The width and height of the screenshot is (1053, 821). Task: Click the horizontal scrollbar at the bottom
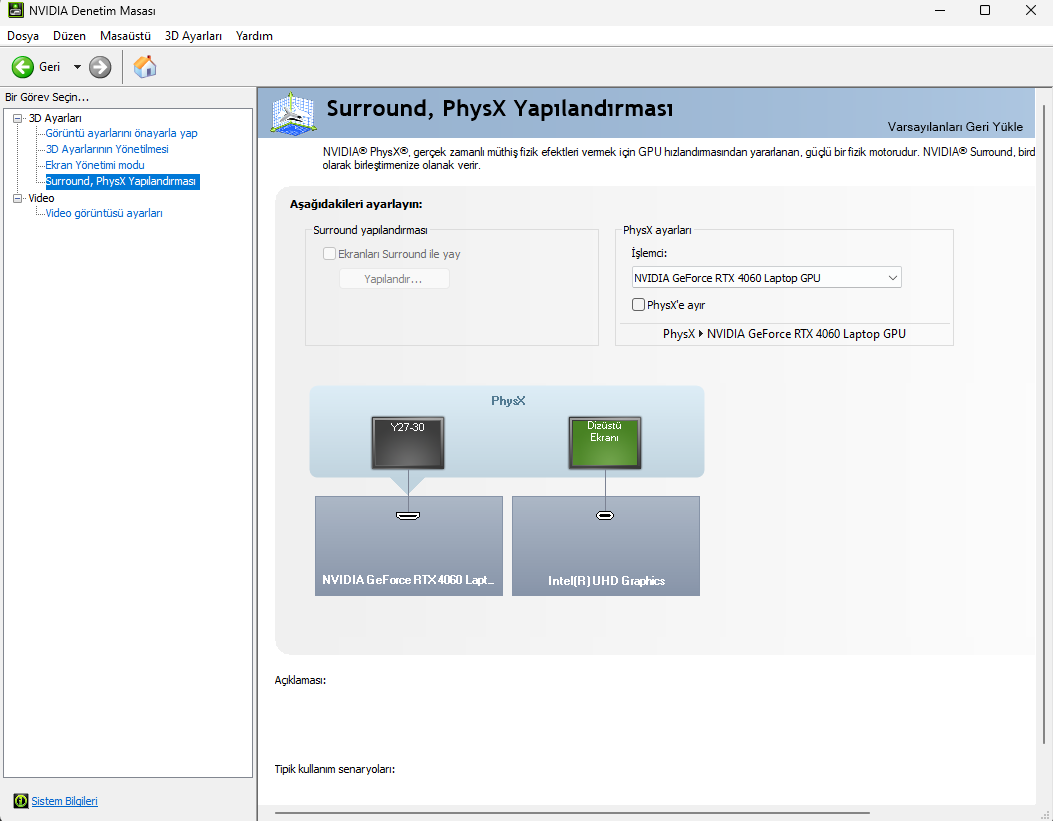[572, 813]
